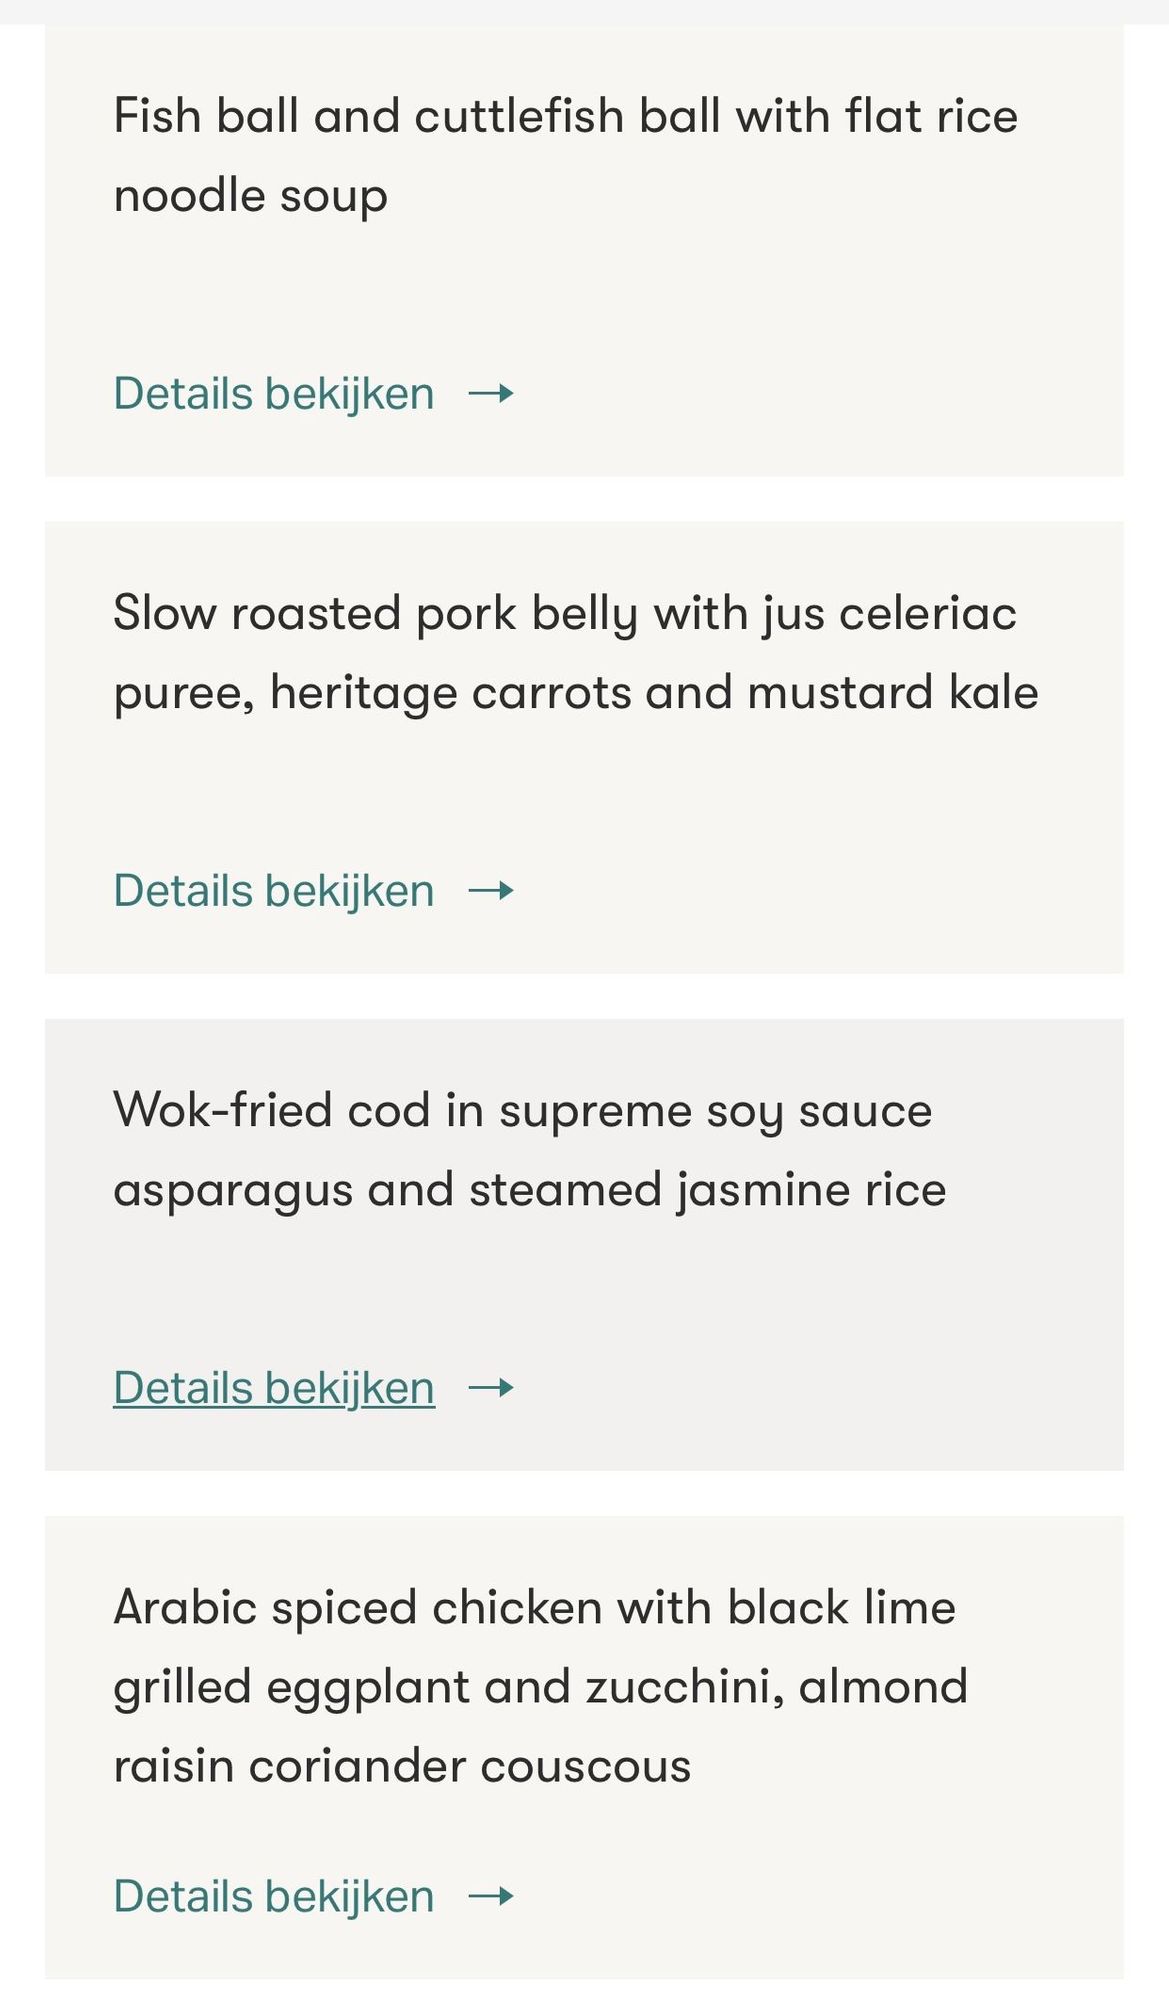Click the 'noodle soup' text line
The width and height of the screenshot is (1169, 2000).
tap(250, 195)
